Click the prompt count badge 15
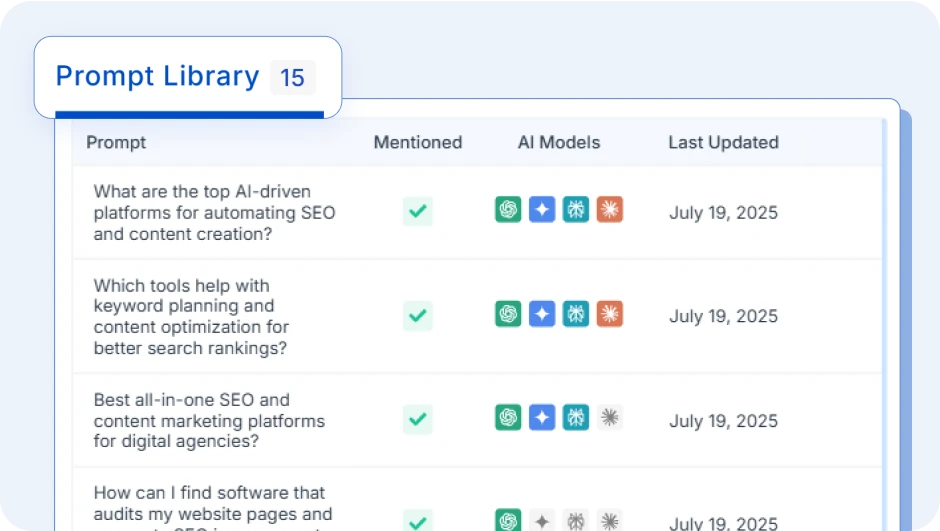Screen dimensions: 940x531 click(x=293, y=77)
